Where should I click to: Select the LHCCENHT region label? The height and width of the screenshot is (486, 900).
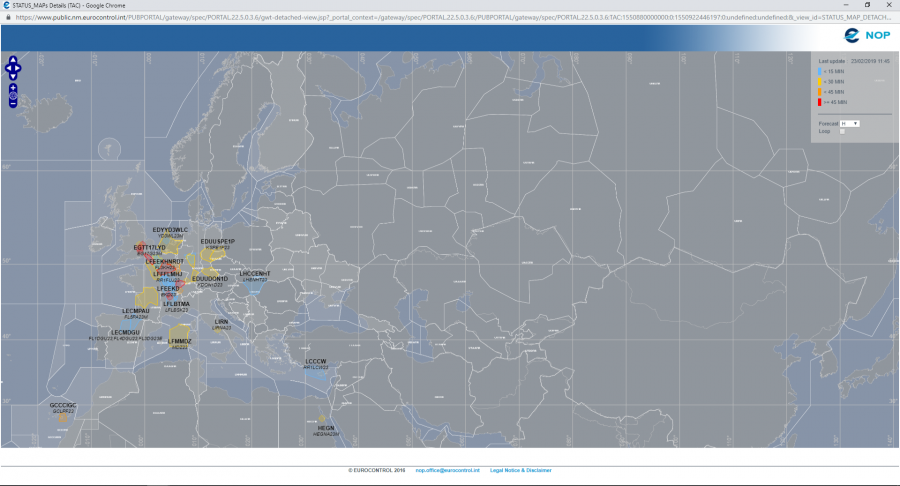pyautogui.click(x=255, y=273)
